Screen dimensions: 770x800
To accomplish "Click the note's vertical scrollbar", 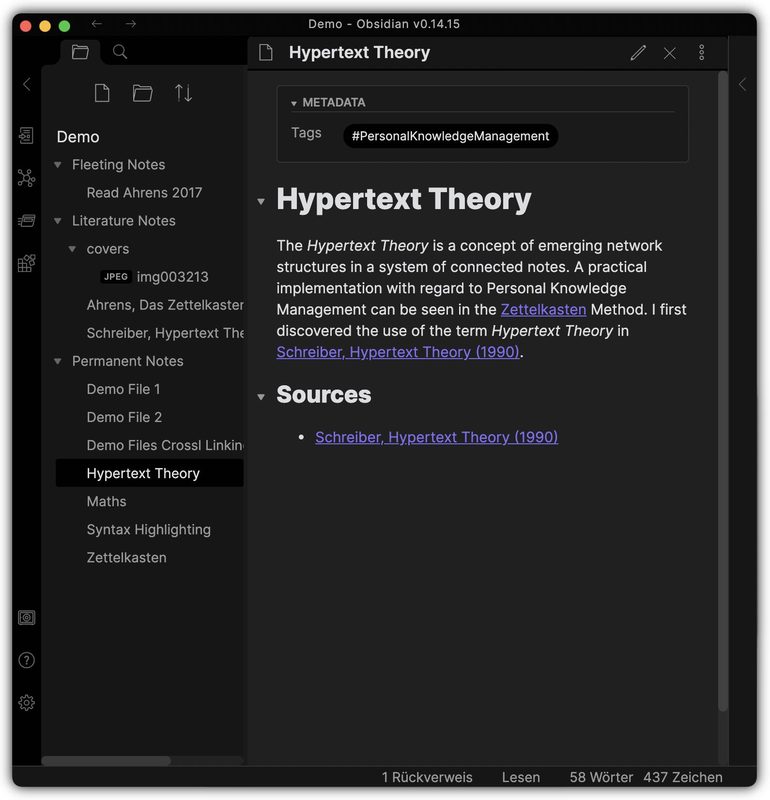I will 723,391.
